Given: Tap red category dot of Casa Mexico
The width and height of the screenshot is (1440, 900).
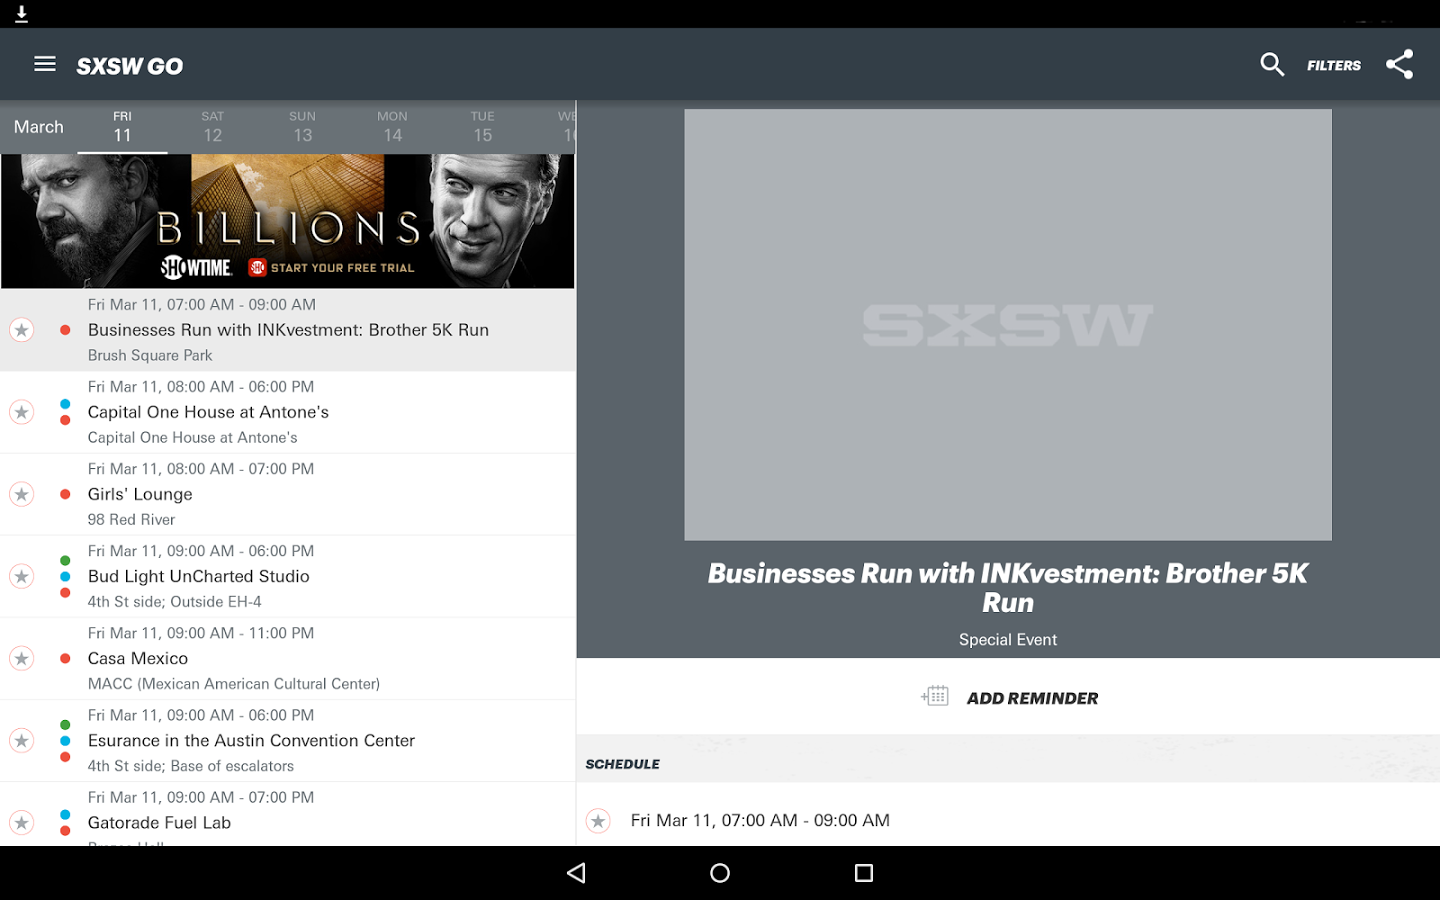Looking at the screenshot, I should tap(65, 658).
